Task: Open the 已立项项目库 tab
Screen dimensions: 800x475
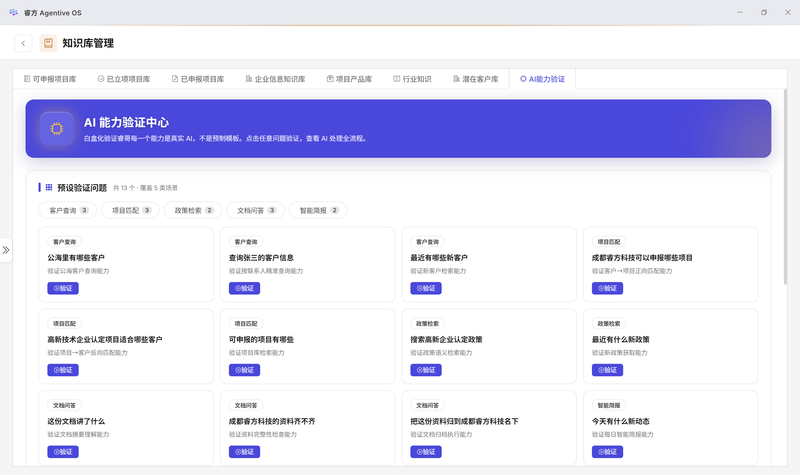Action: click(x=124, y=79)
